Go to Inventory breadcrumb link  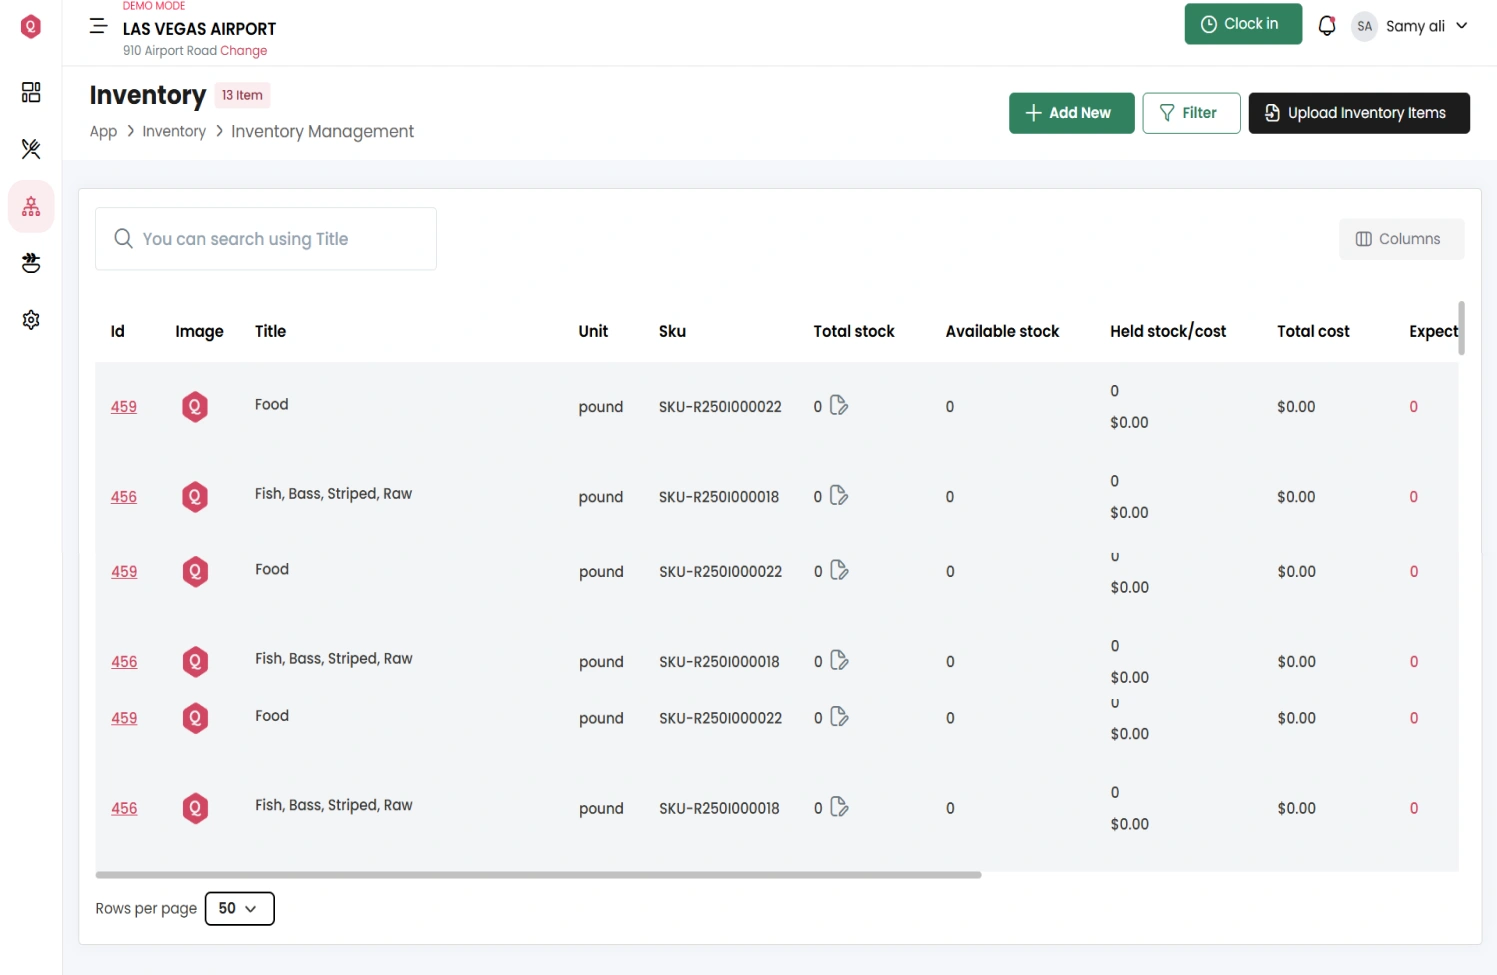[174, 131]
